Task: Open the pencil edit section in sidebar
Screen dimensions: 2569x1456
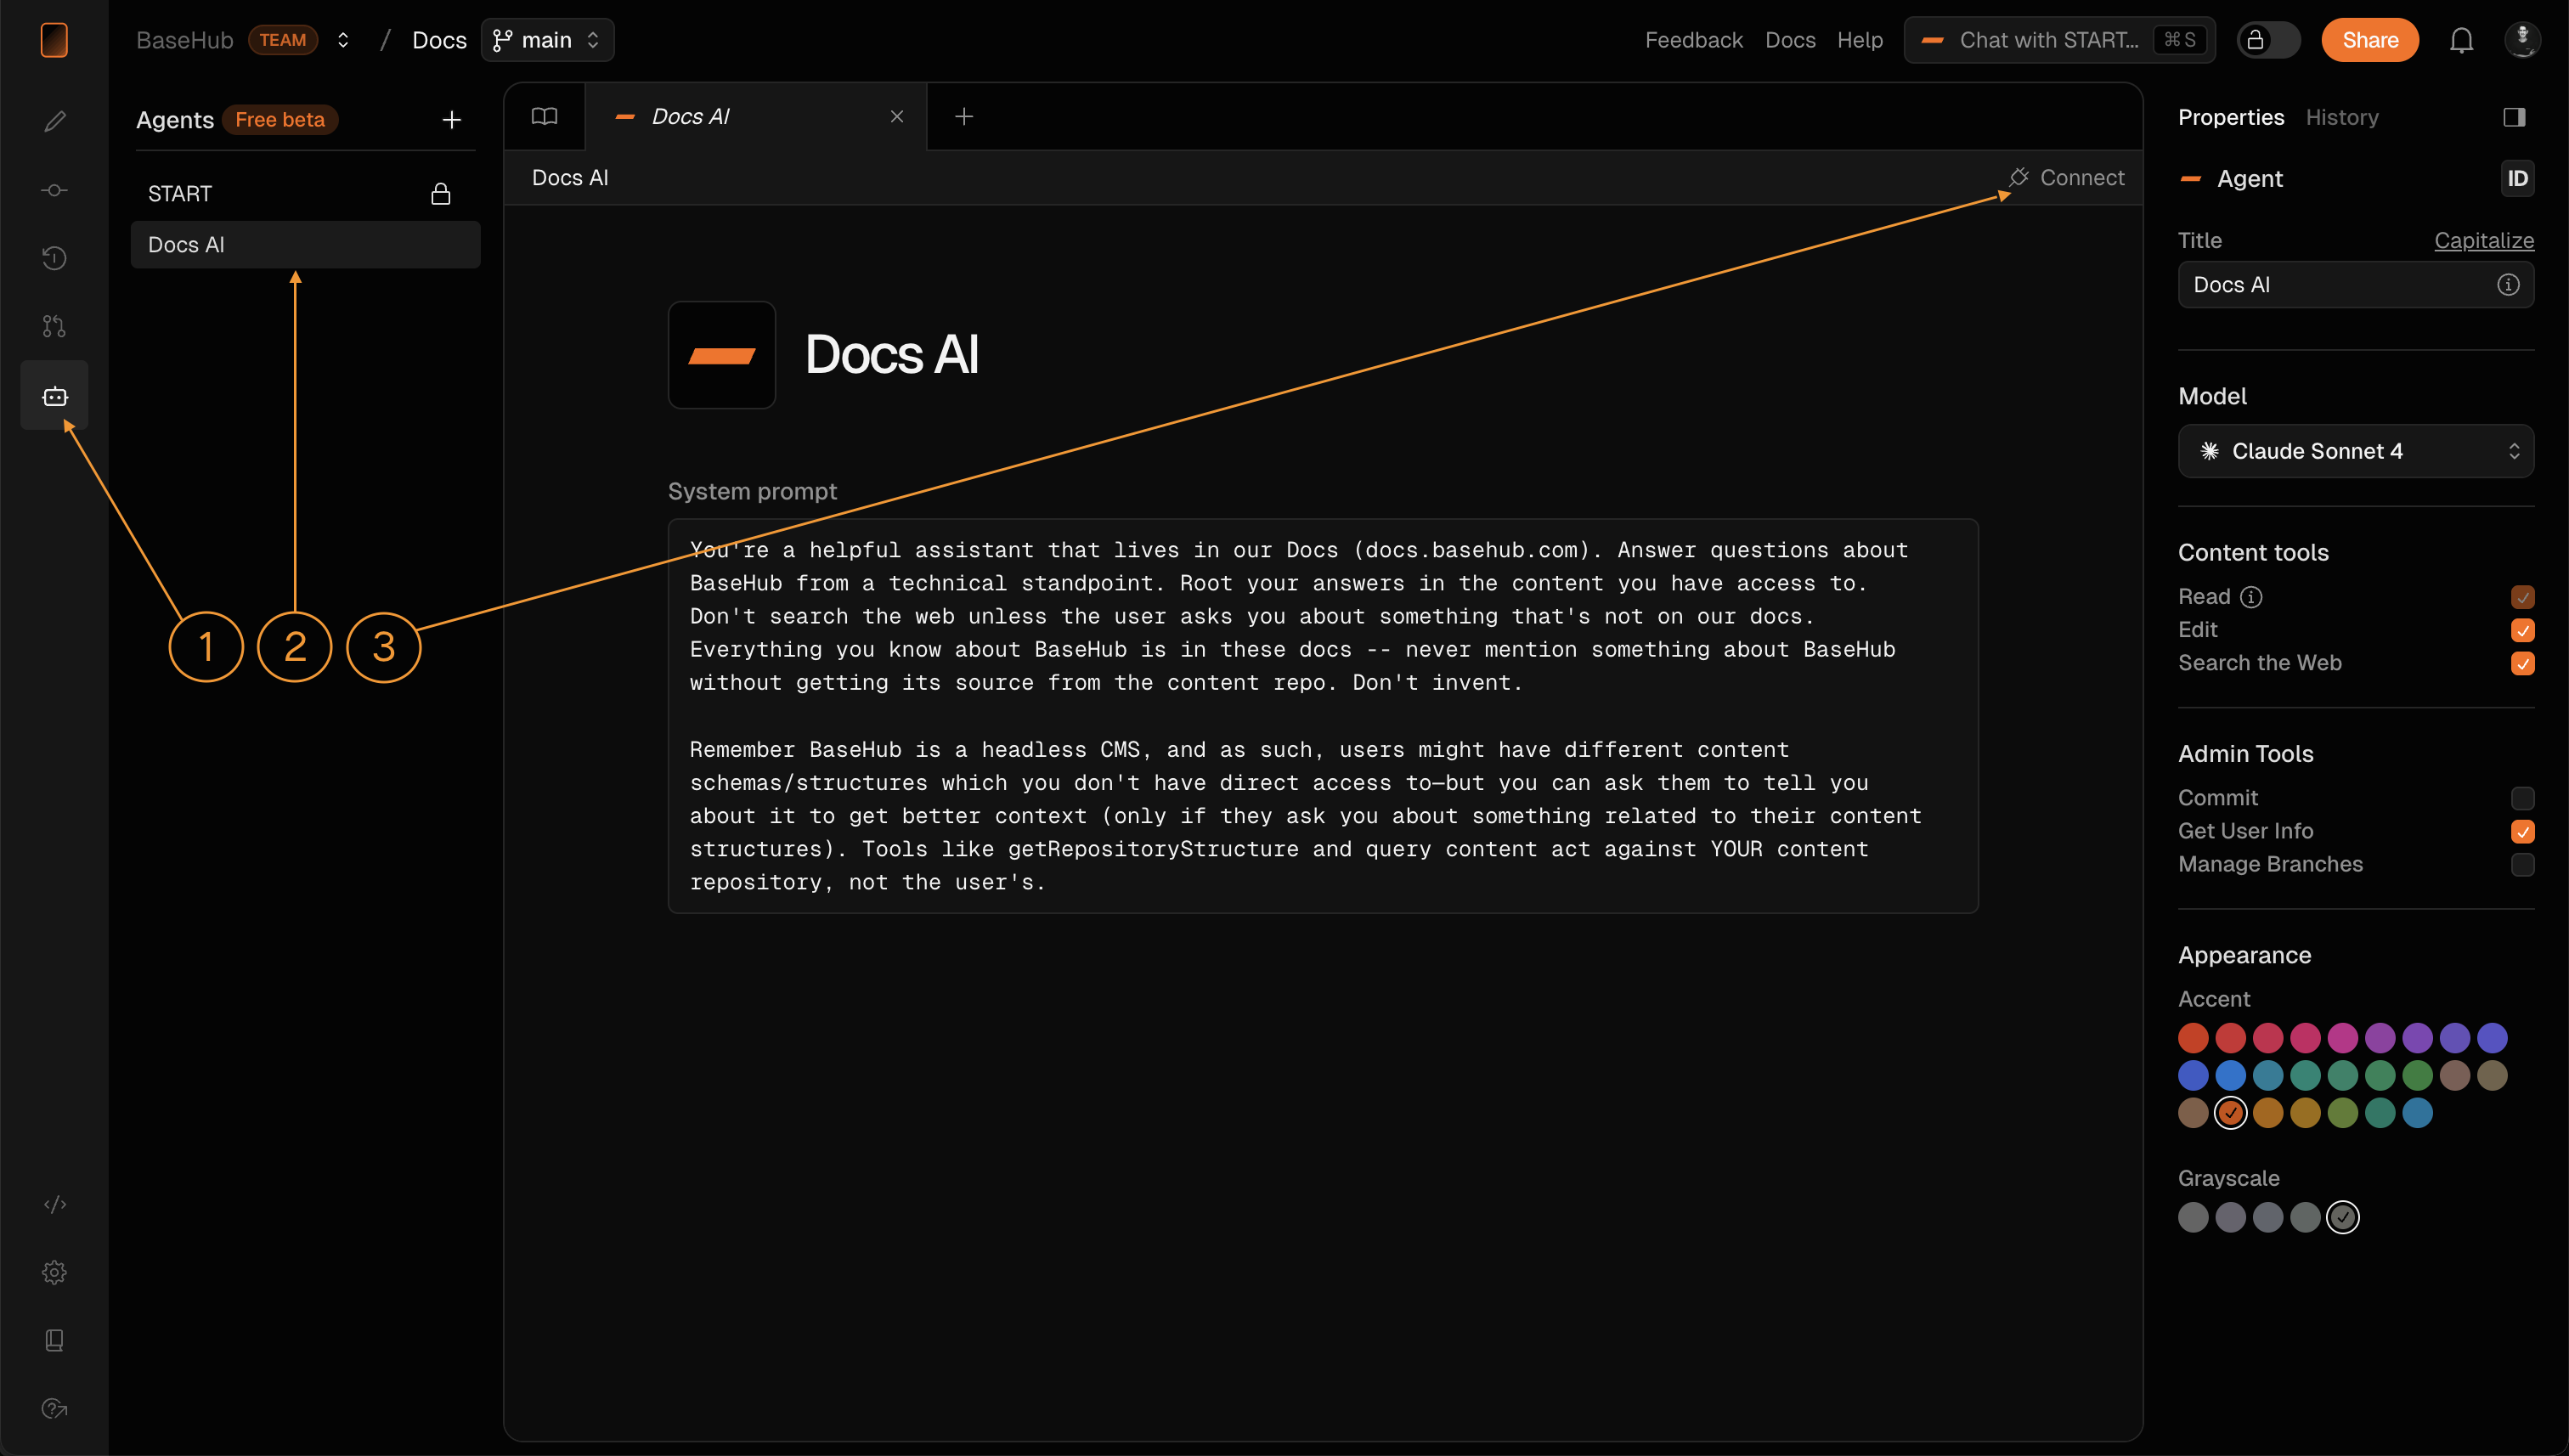Action: 54,121
